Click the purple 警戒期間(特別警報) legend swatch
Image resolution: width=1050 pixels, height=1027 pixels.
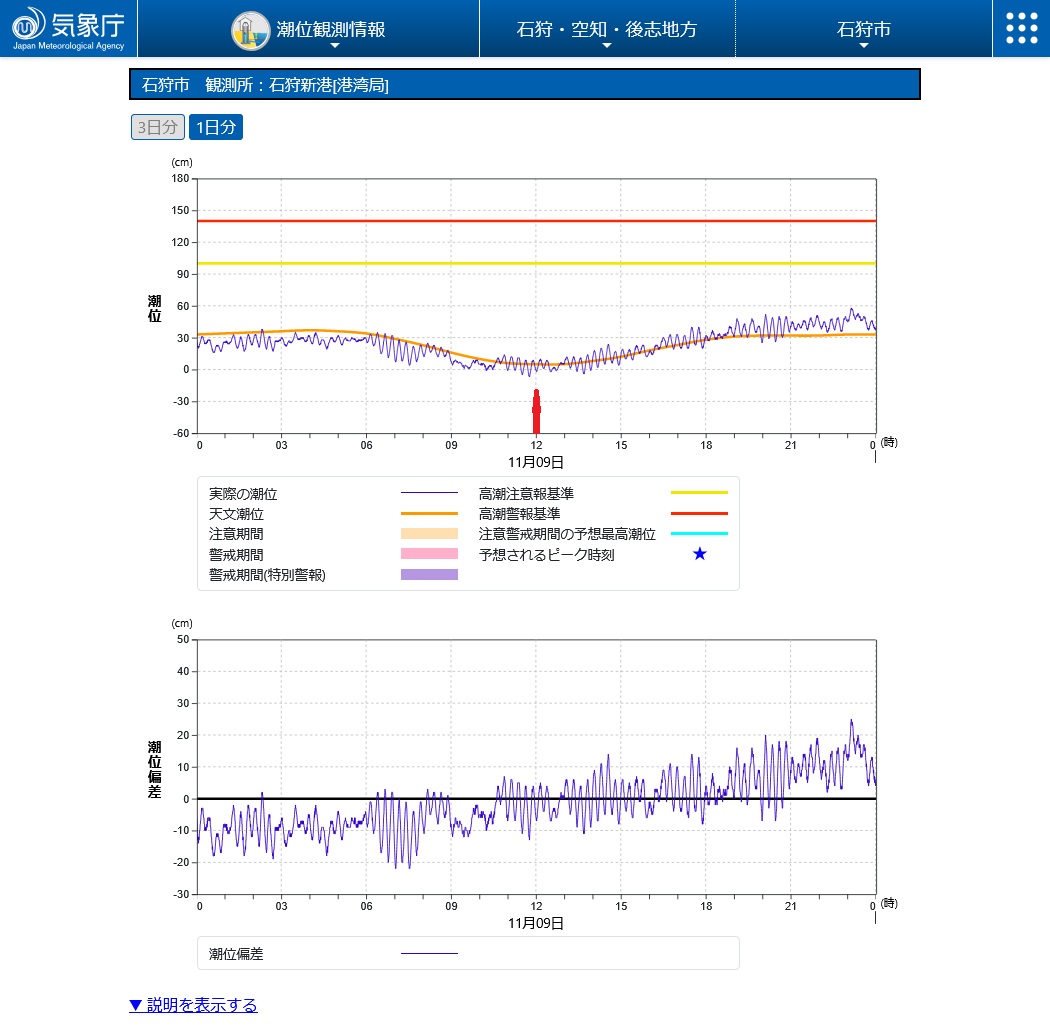[x=429, y=574]
